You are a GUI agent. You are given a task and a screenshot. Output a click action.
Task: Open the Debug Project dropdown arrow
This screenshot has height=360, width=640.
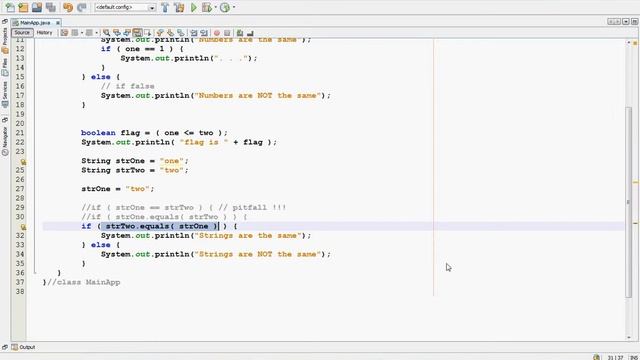tap(216, 7)
